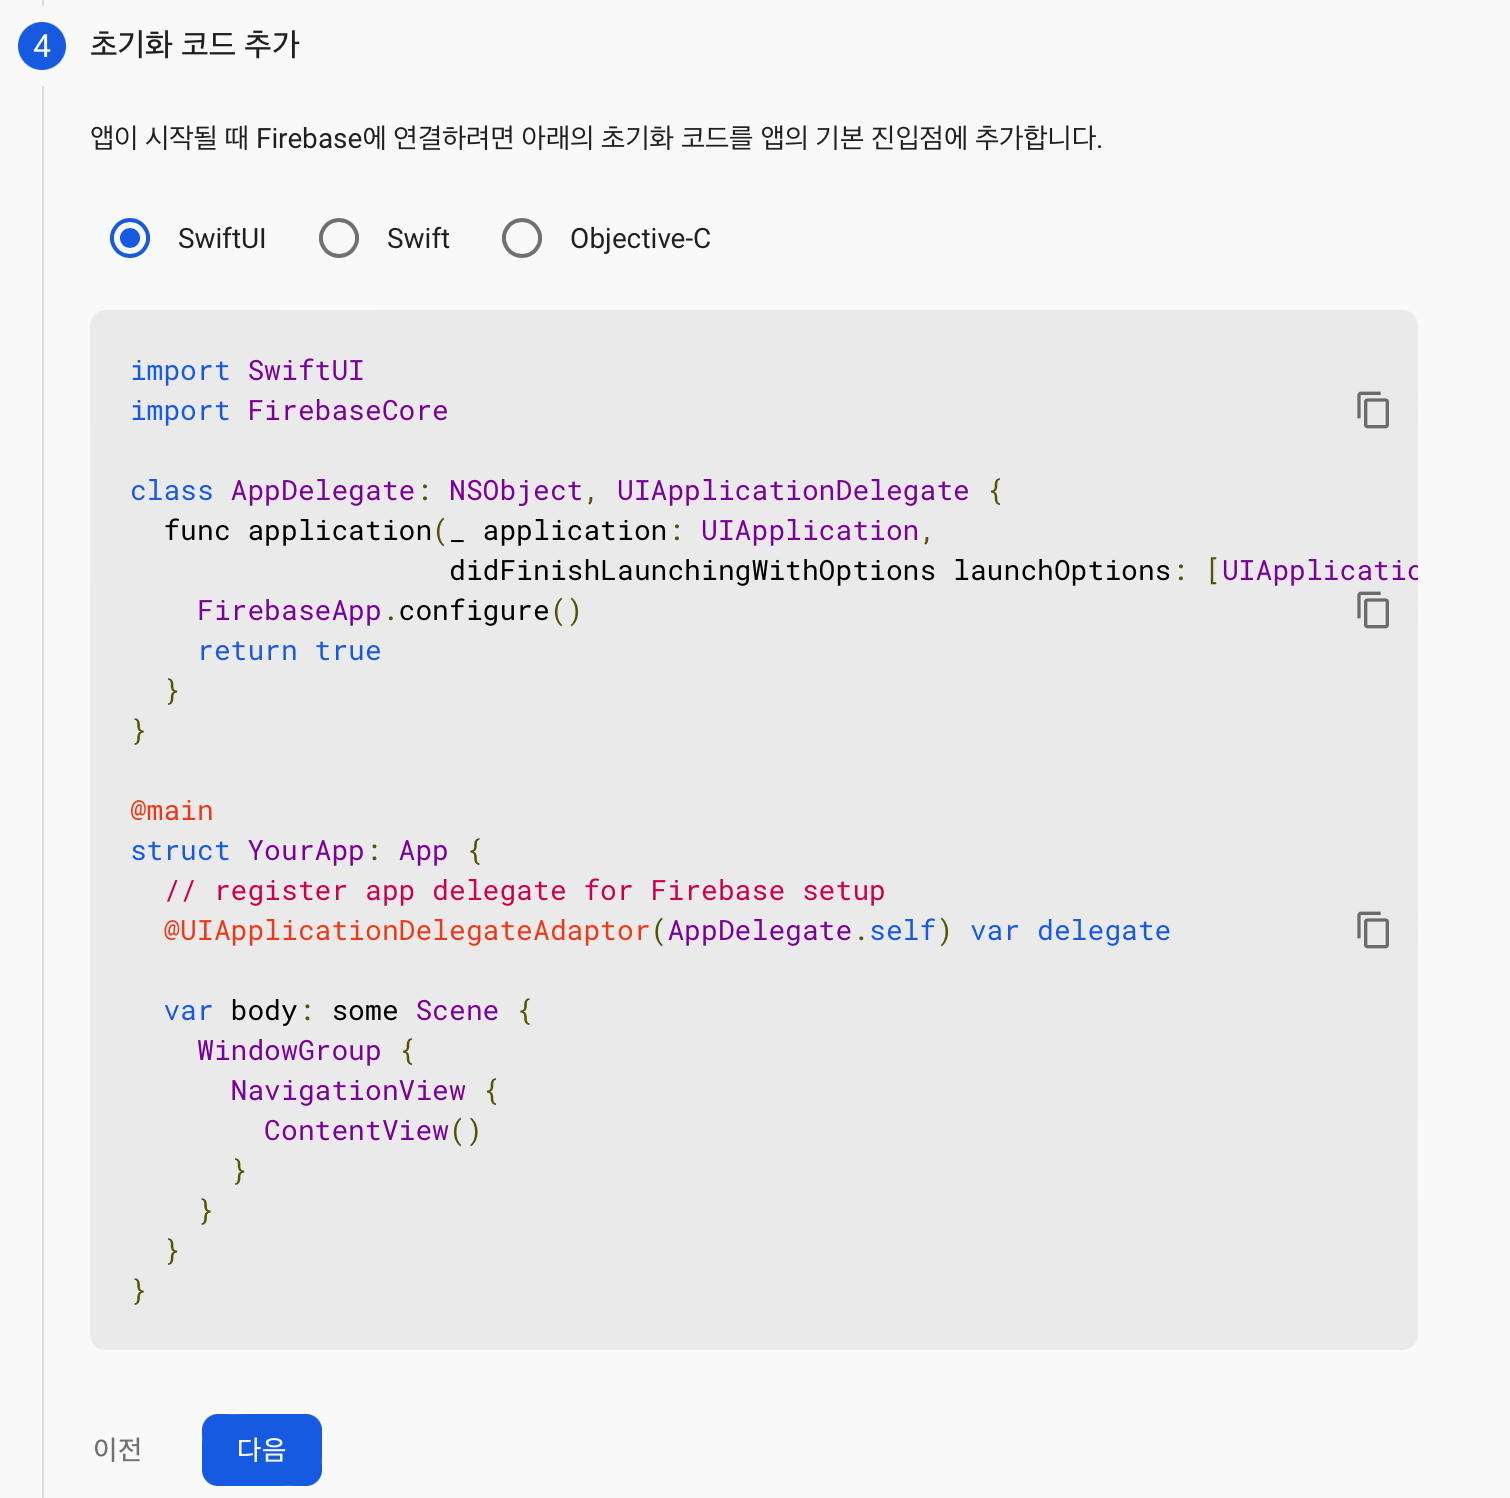Image resolution: width=1510 pixels, height=1498 pixels.
Task: Click the 다음 (Next) button
Action: click(x=262, y=1449)
